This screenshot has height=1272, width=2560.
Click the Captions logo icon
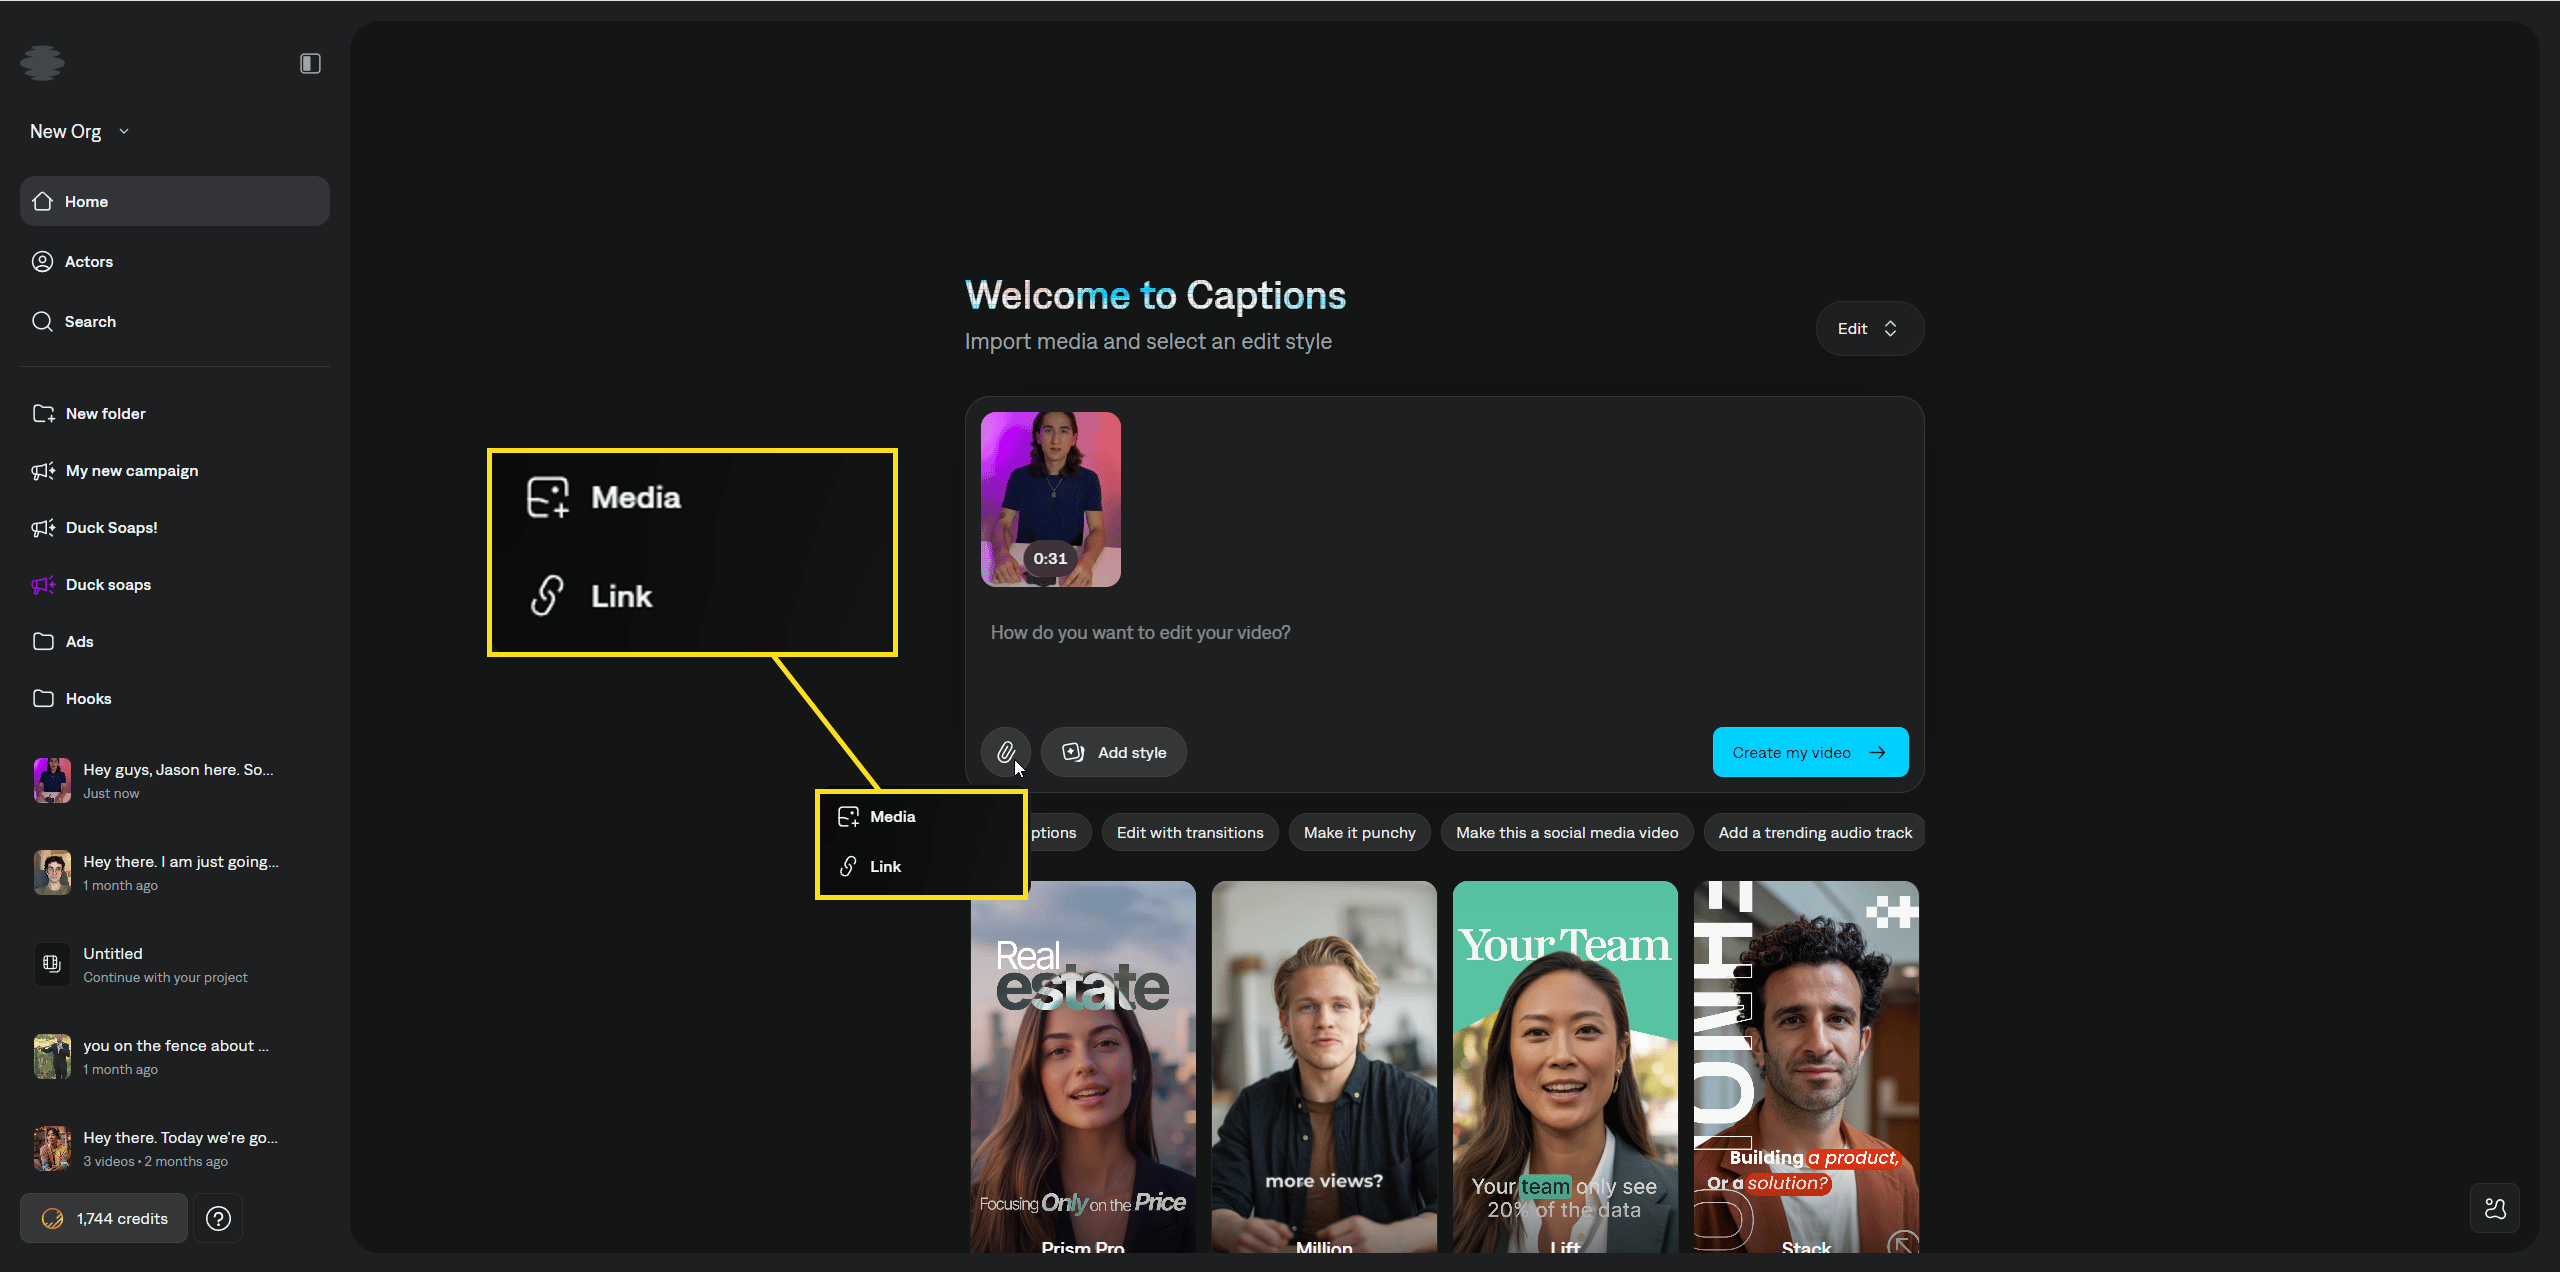(x=42, y=63)
